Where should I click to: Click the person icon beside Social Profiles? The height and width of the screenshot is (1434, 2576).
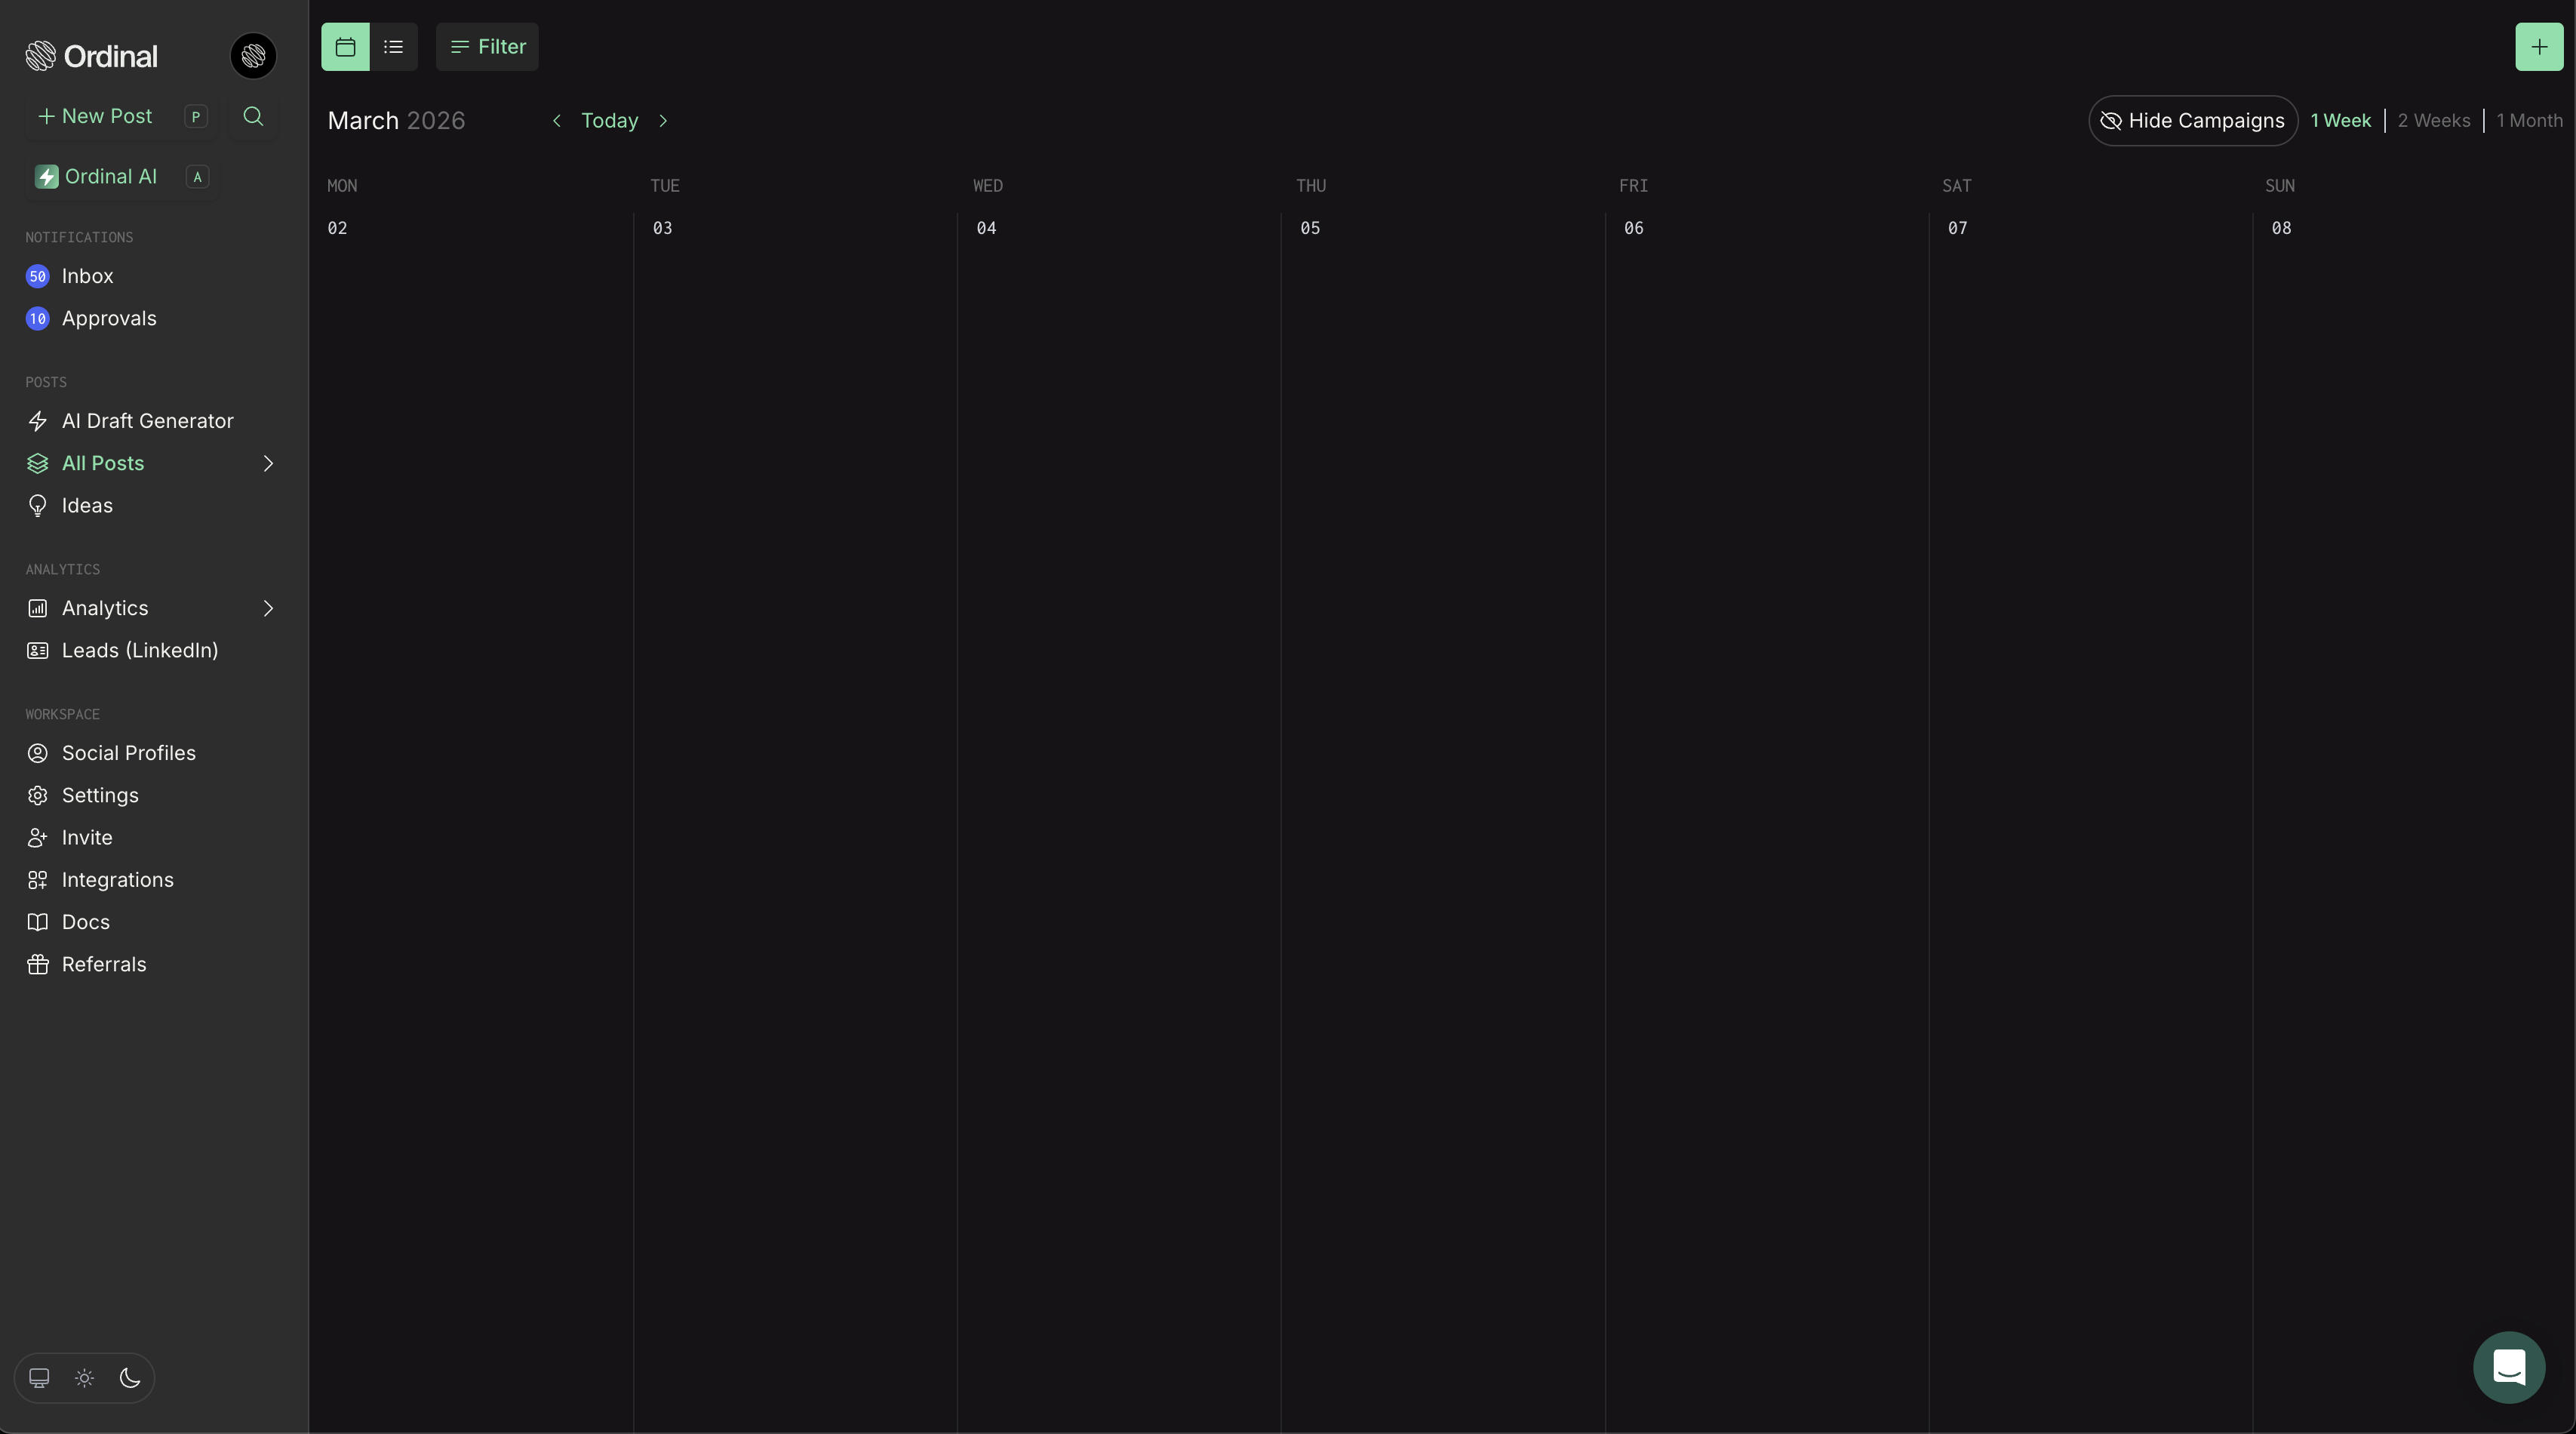[x=37, y=753]
